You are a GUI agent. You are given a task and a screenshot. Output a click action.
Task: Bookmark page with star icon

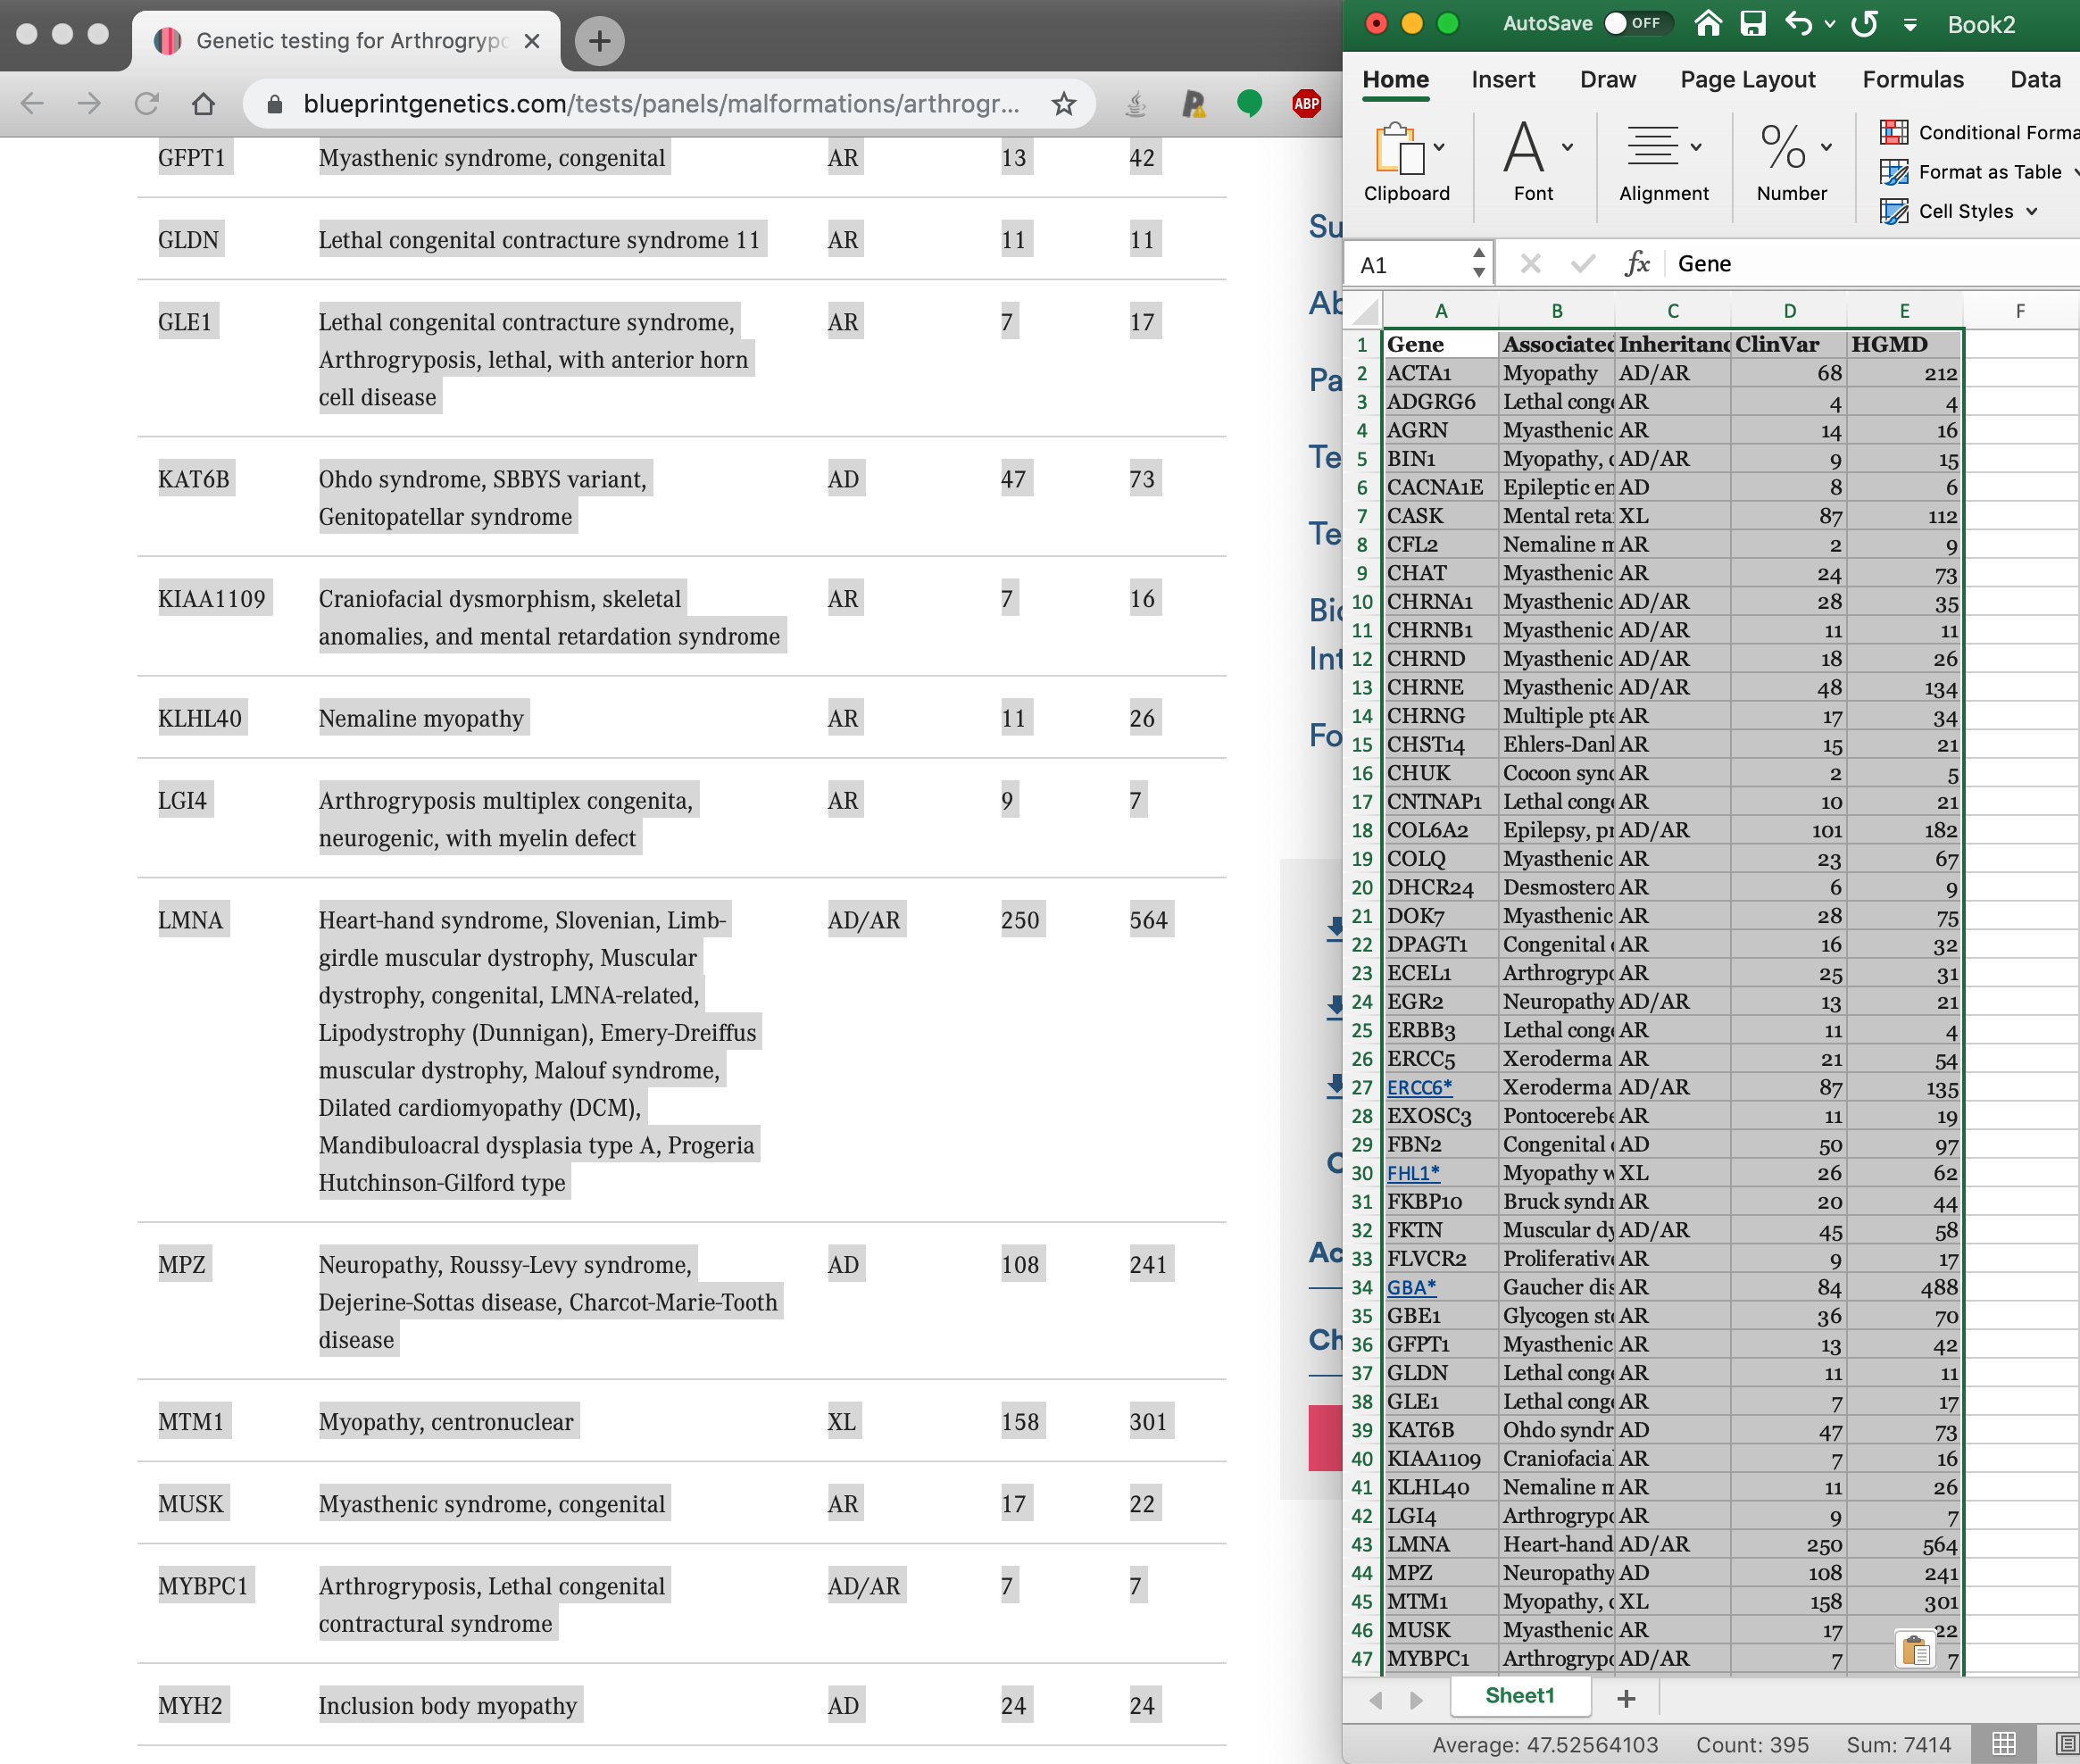coord(1064,104)
